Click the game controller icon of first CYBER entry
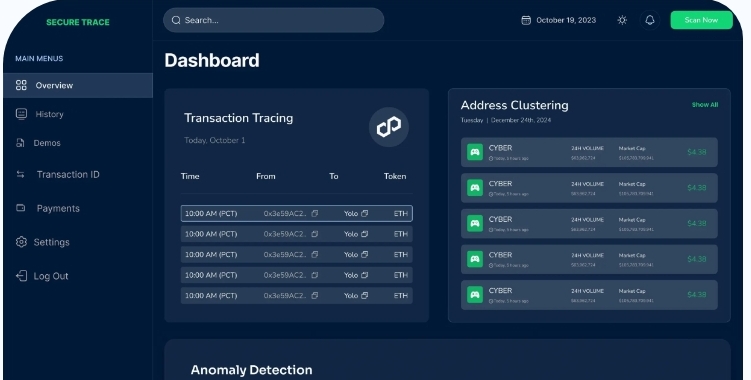Screen dimensions: 751x380 coord(475,152)
